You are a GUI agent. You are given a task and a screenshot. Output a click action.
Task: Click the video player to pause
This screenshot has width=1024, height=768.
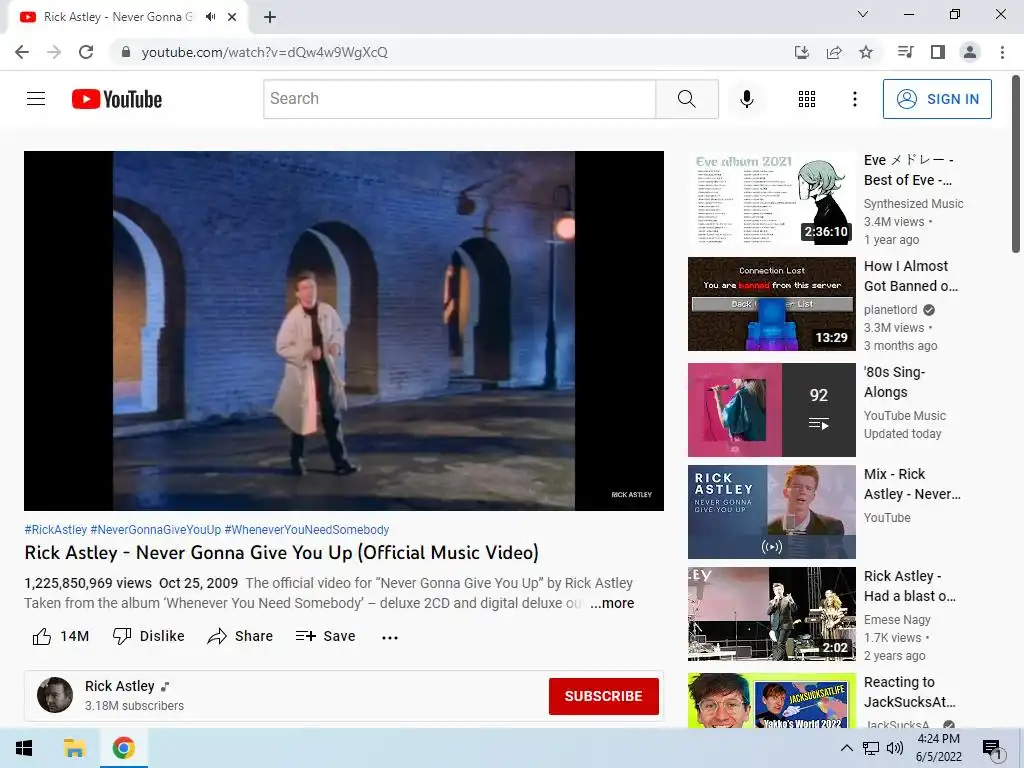344,330
